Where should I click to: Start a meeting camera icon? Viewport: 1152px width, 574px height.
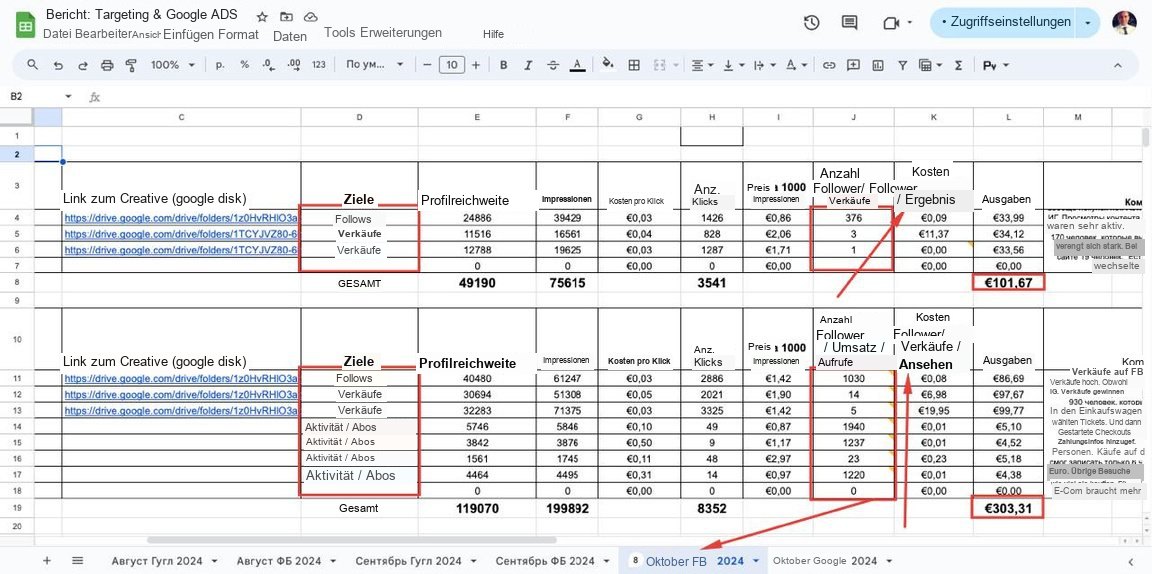tap(891, 23)
